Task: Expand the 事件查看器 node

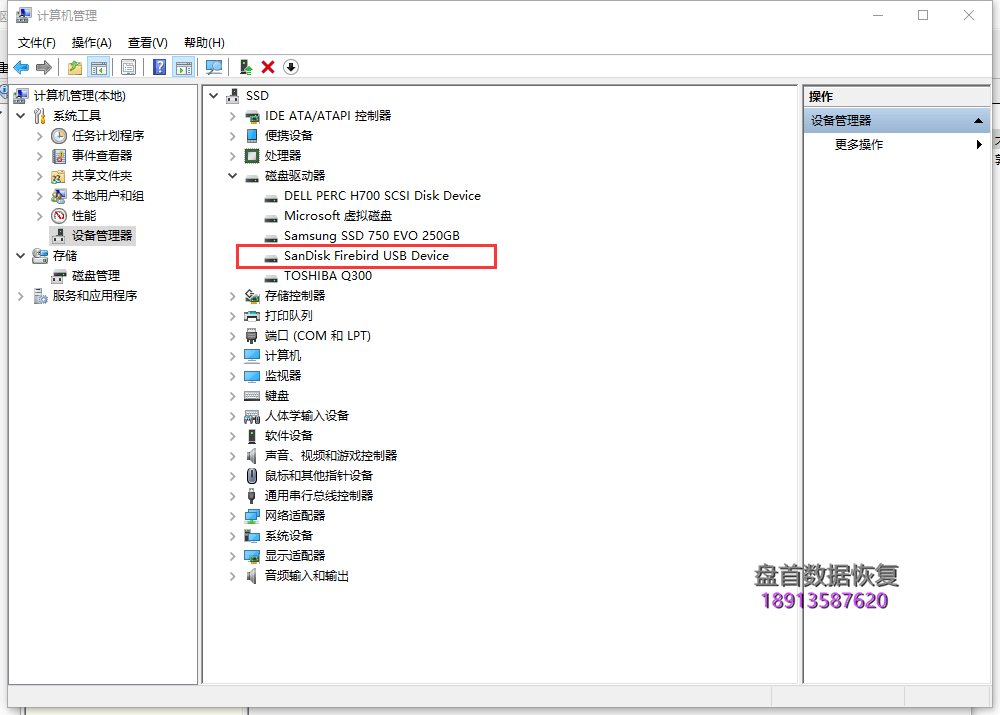Action: 40,156
